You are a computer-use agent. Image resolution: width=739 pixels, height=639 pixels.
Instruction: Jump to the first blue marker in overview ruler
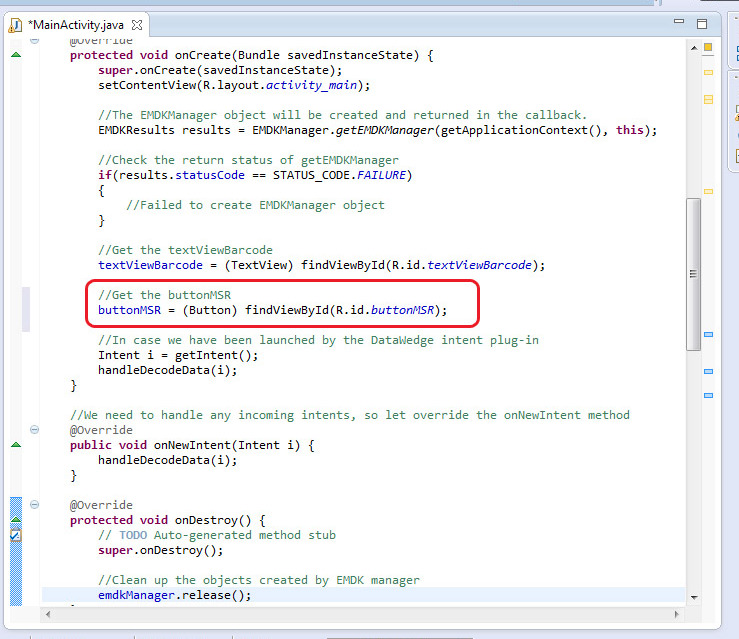coord(708,334)
